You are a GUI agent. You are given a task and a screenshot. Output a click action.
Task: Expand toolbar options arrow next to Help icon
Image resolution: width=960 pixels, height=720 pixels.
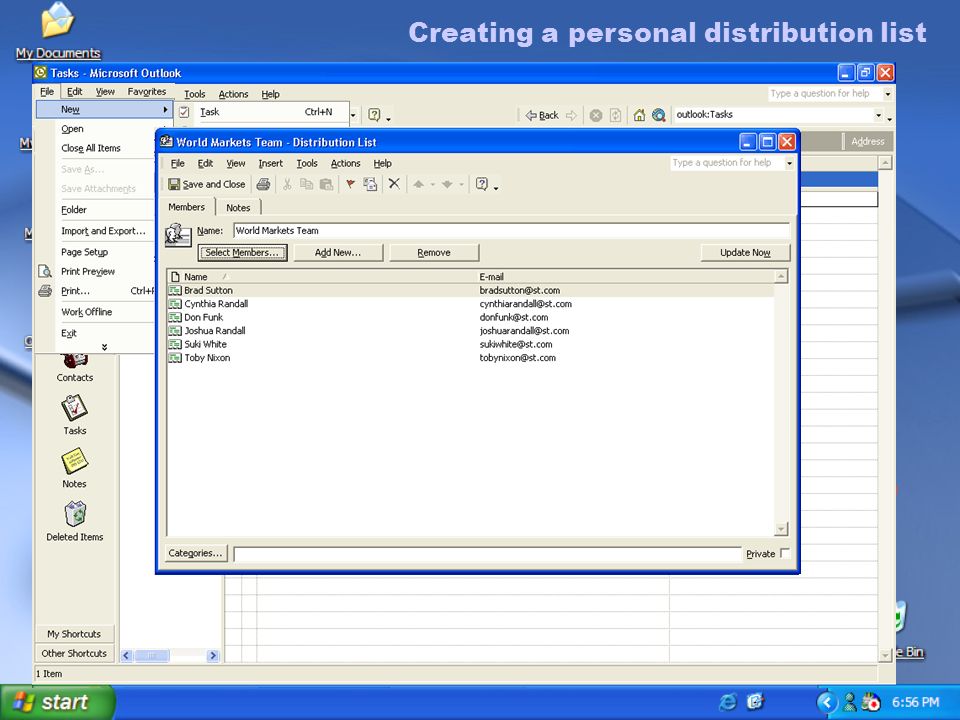click(x=496, y=186)
